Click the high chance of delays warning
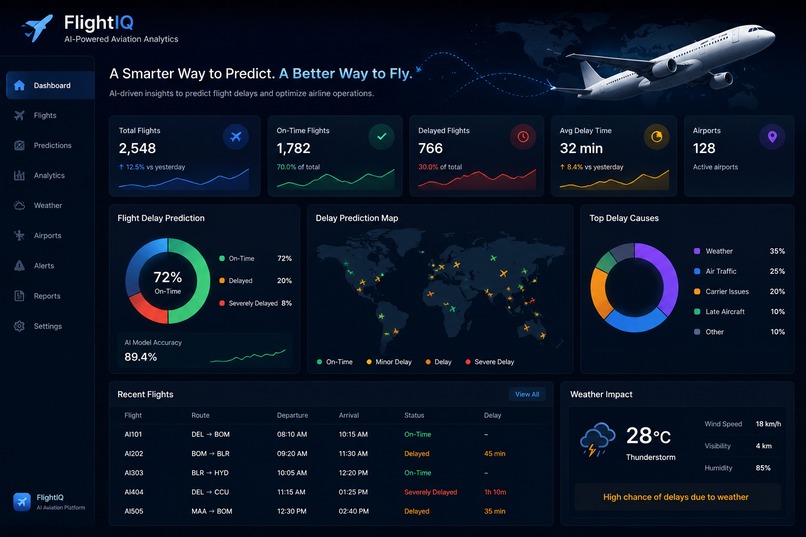The image size is (806, 537). (676, 497)
